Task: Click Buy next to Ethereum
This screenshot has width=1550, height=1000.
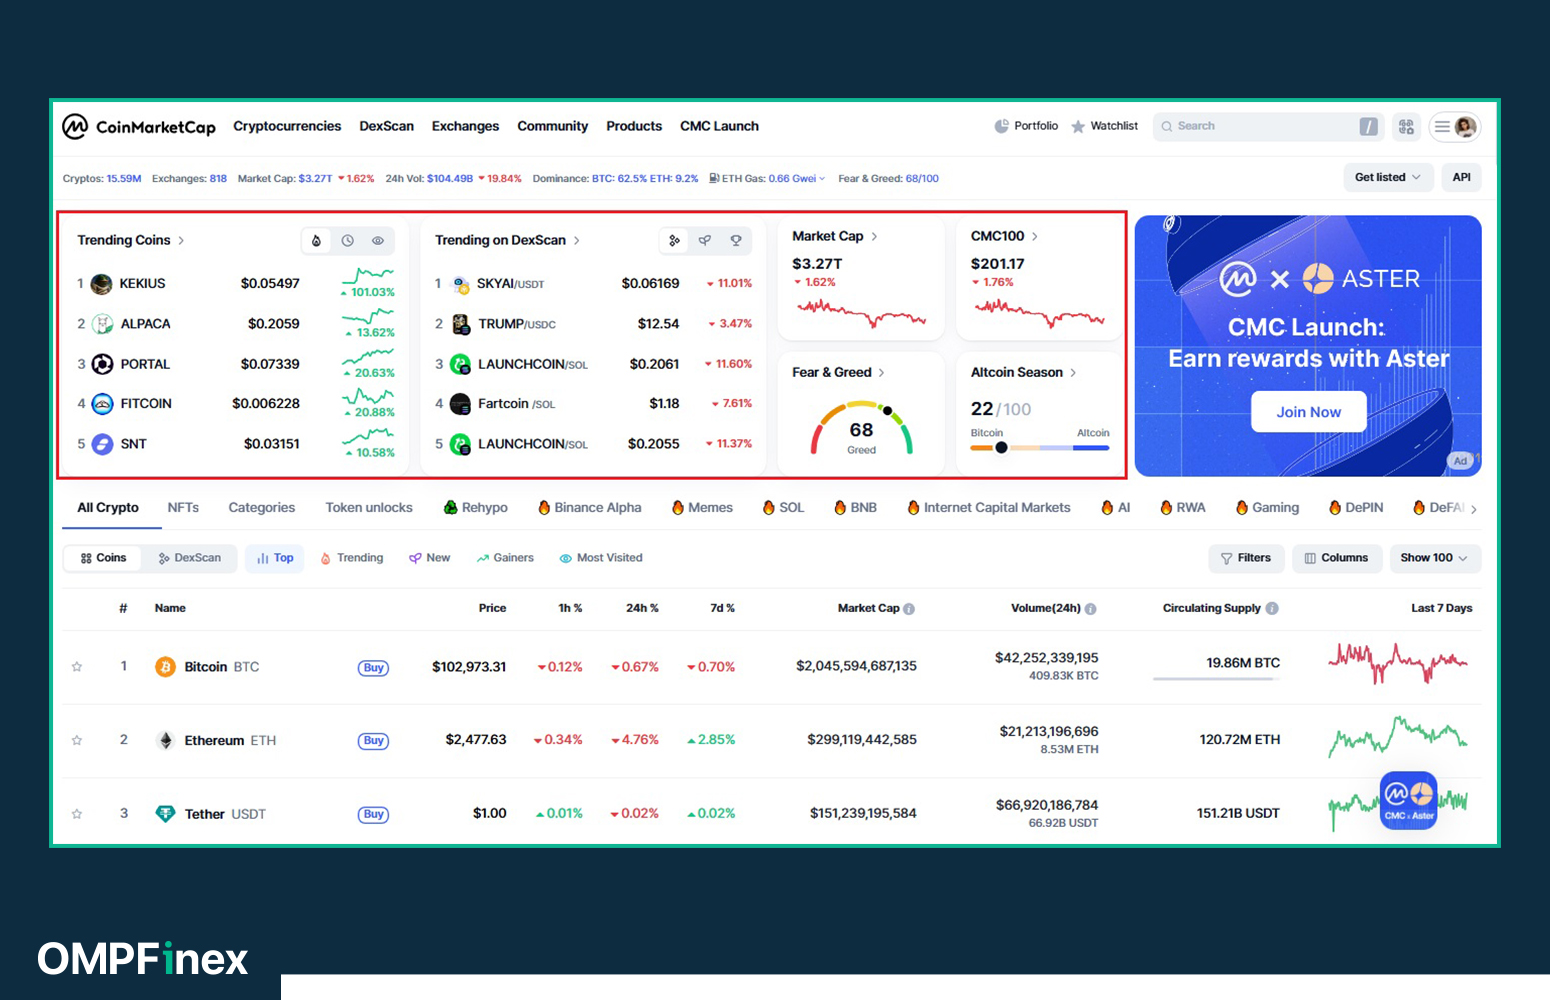Action: click(x=373, y=741)
